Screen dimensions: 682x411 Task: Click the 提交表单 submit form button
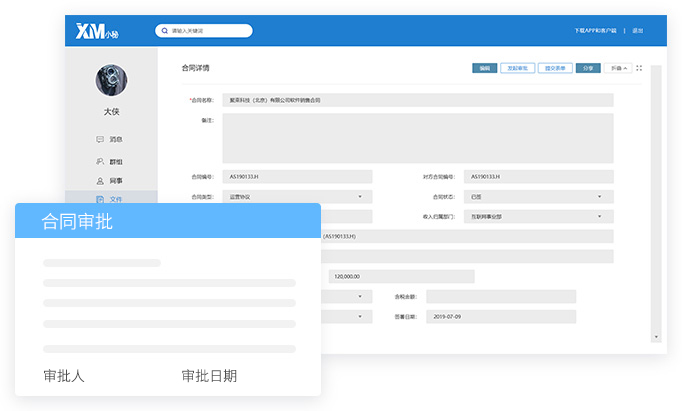553,69
